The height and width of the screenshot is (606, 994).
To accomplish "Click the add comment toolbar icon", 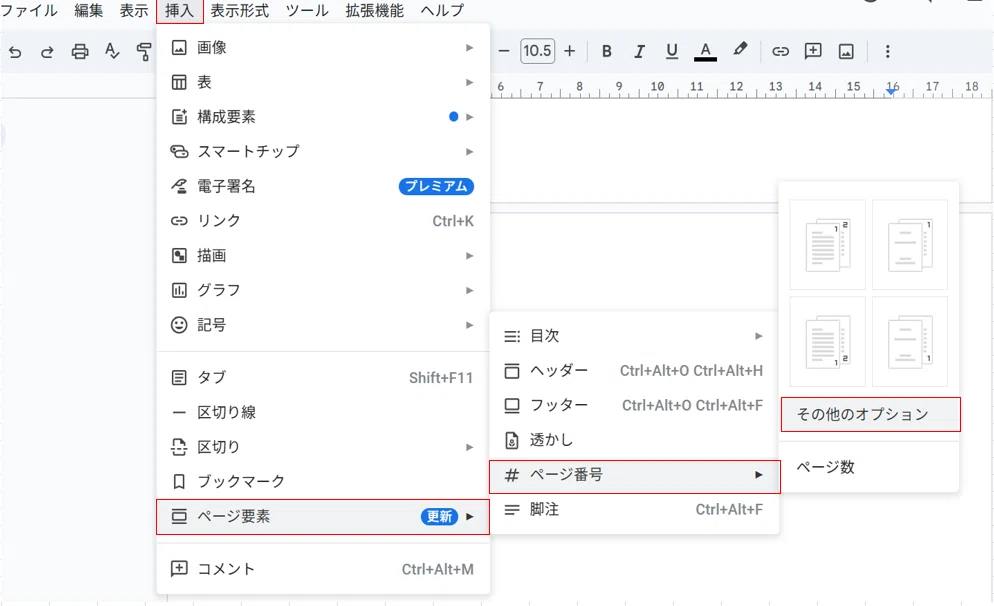I will point(813,51).
